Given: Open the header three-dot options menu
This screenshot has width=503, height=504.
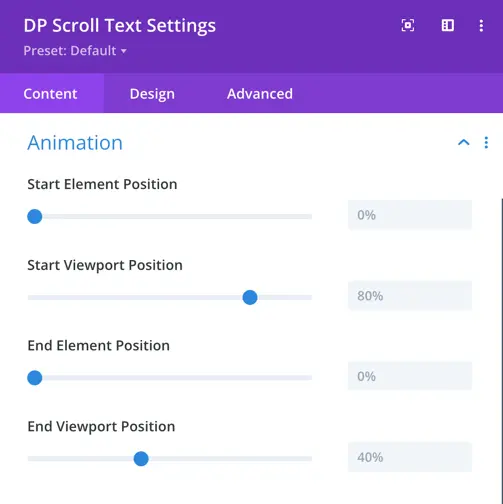Looking at the screenshot, I should point(481,25).
